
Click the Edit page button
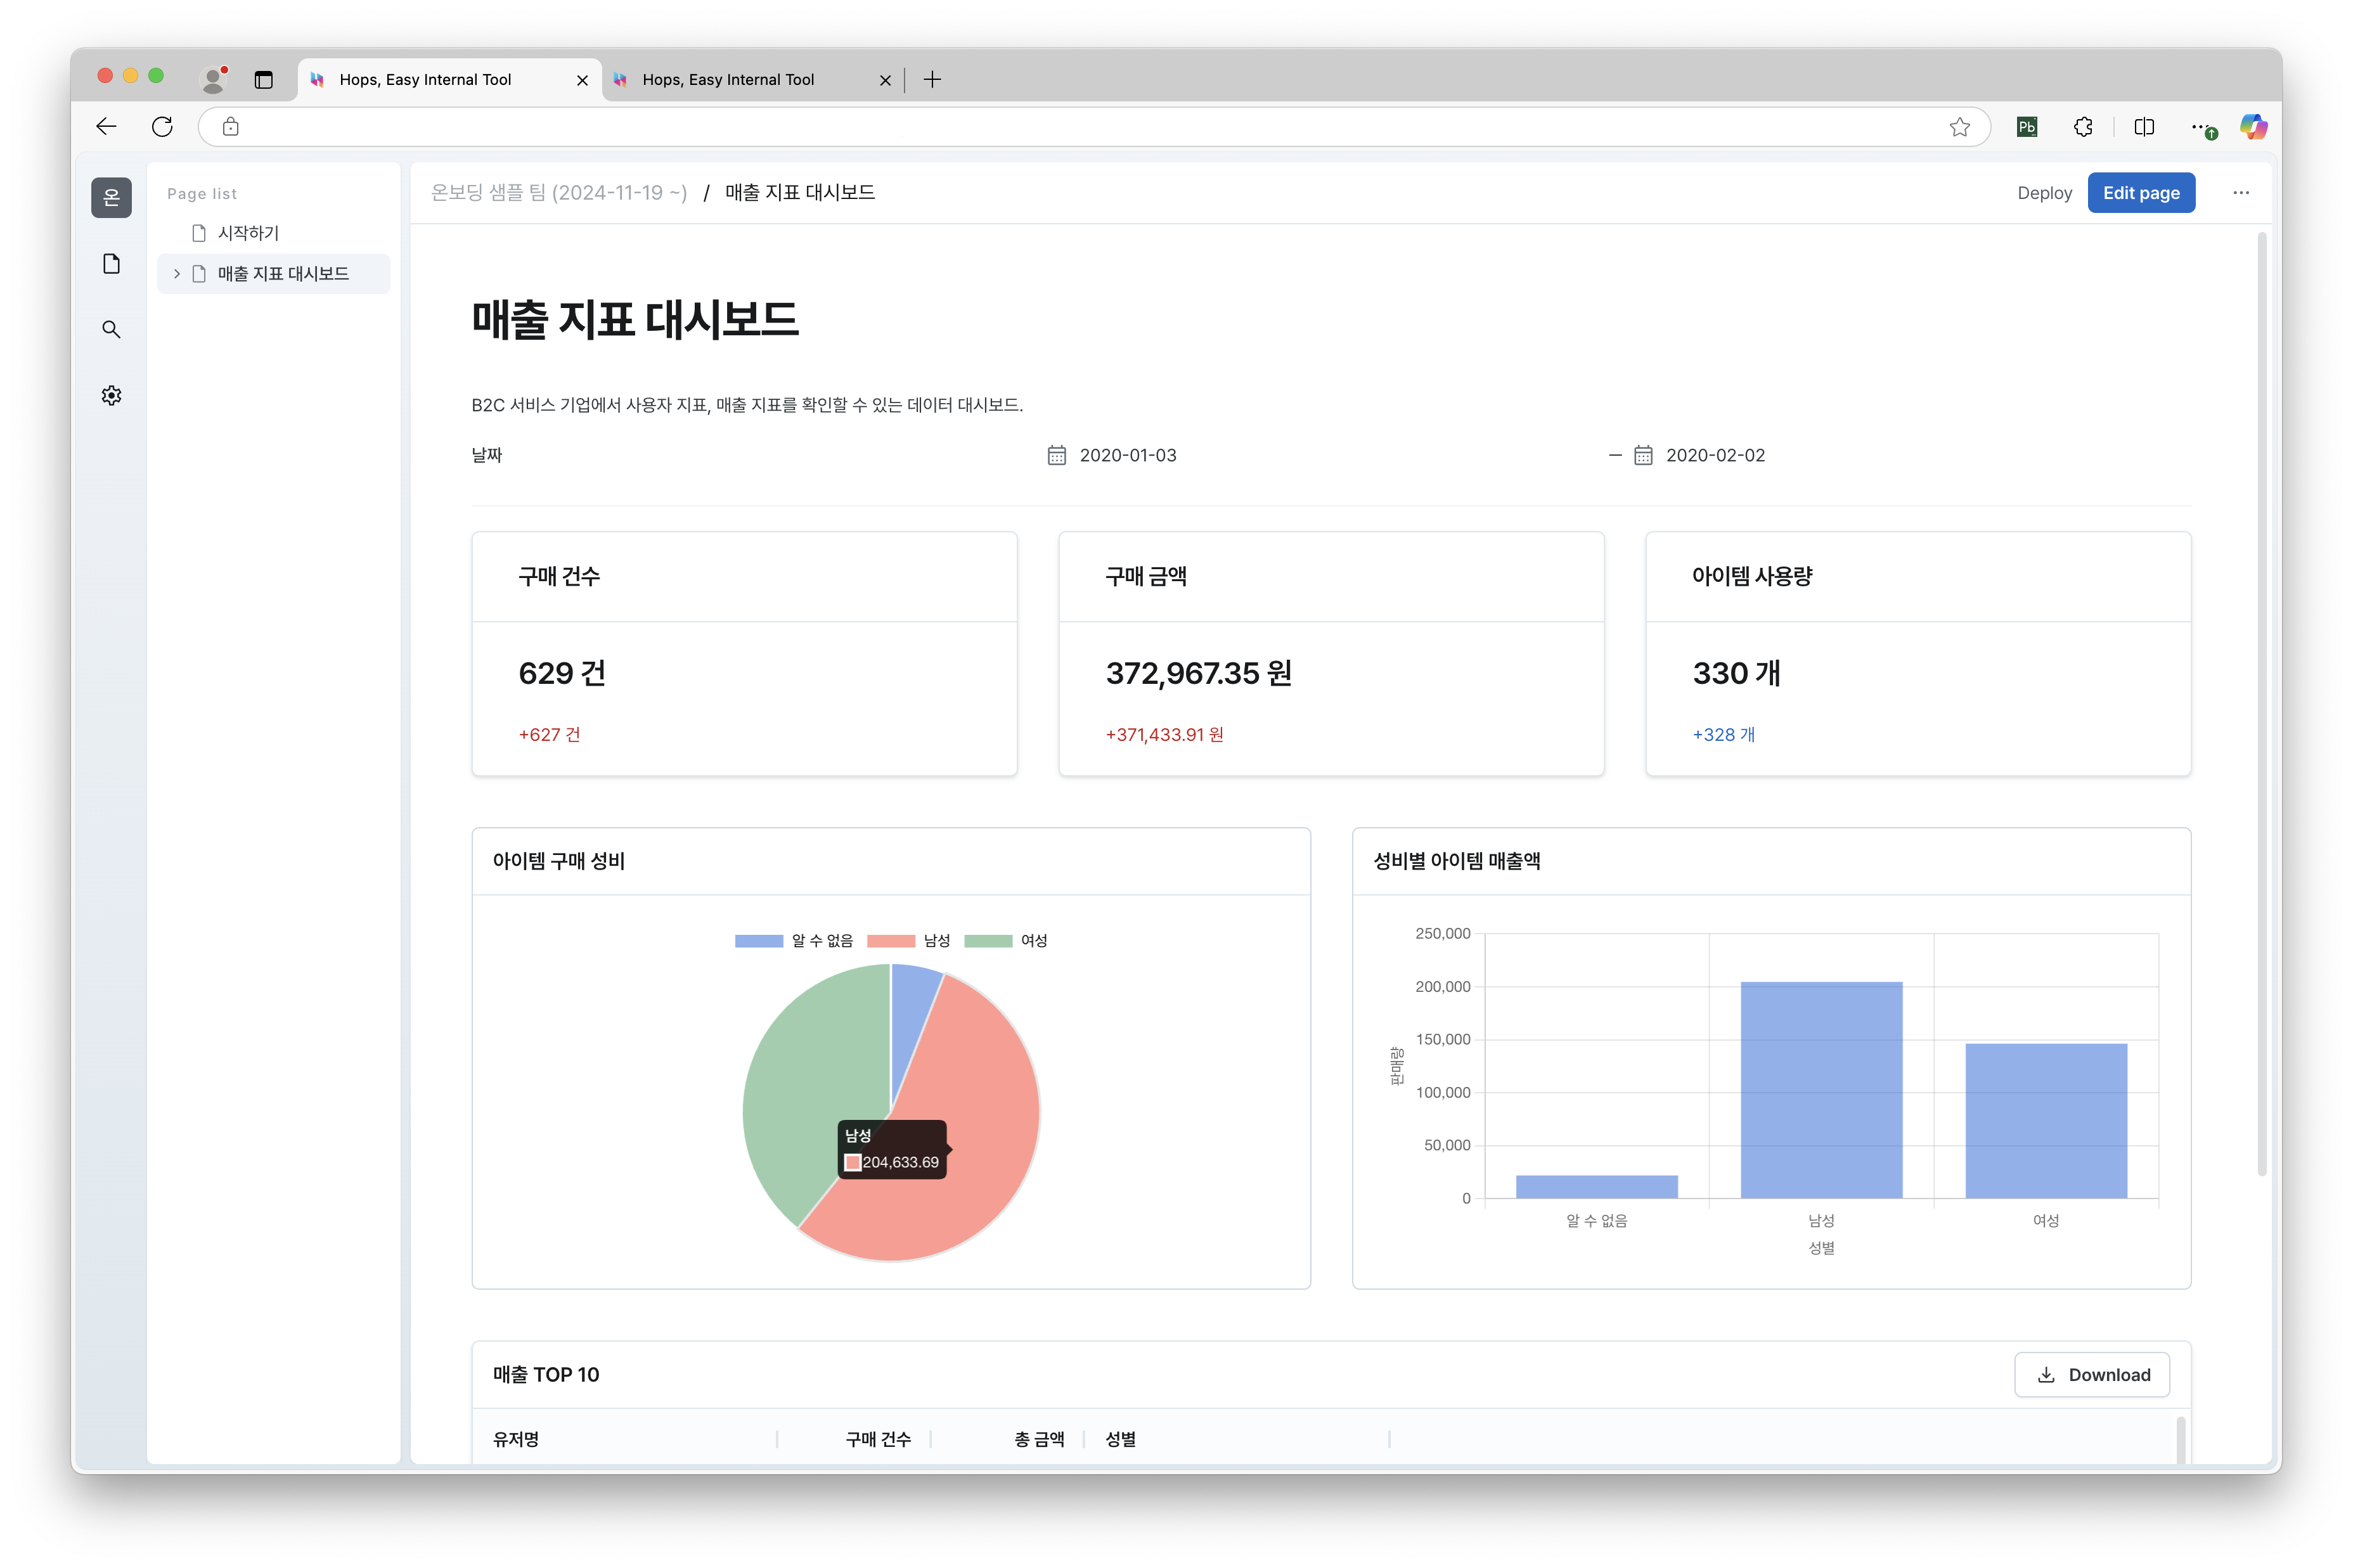pos(2140,193)
